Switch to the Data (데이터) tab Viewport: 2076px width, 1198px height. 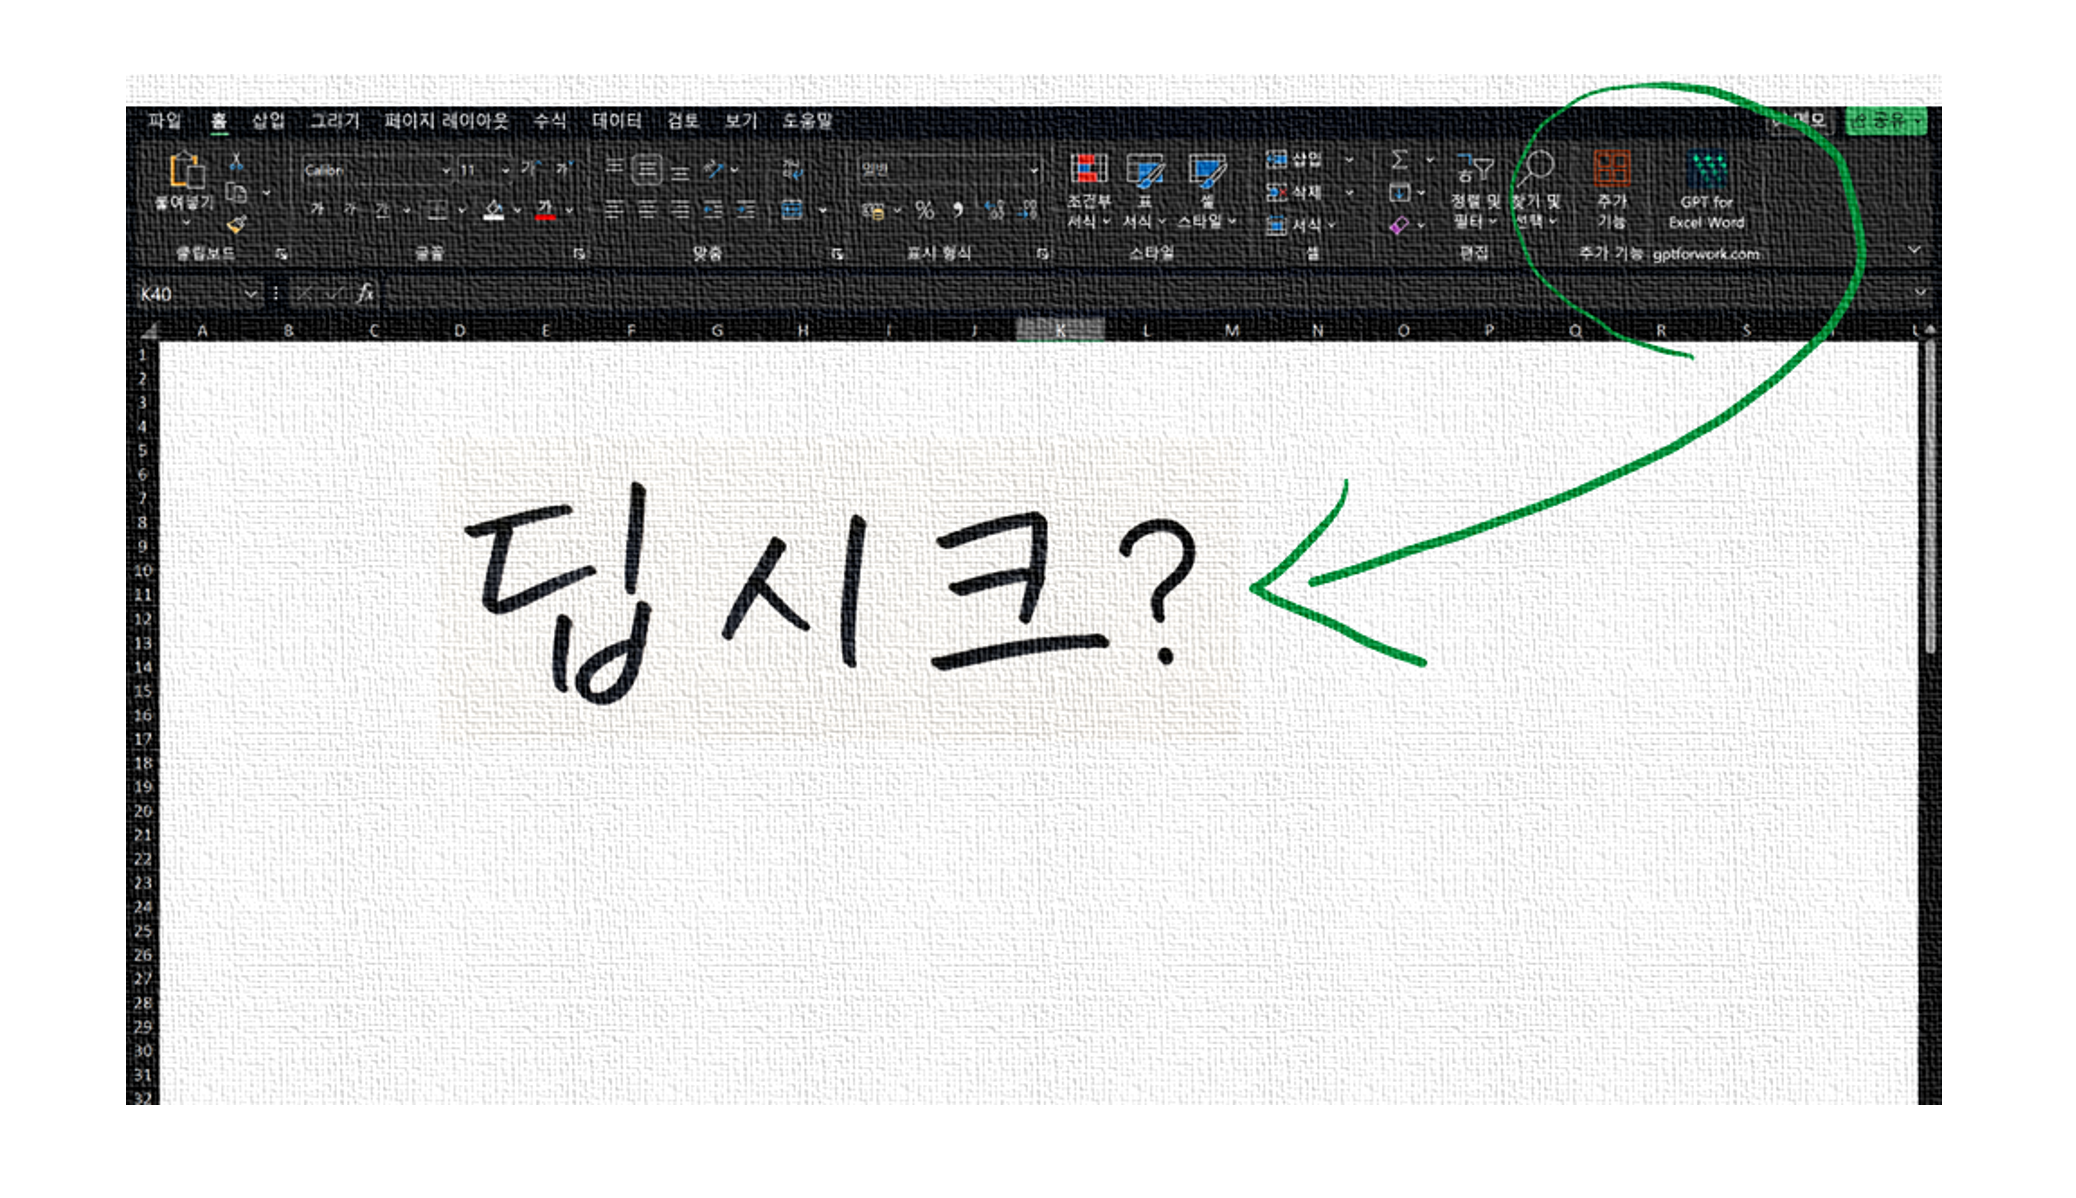[616, 121]
